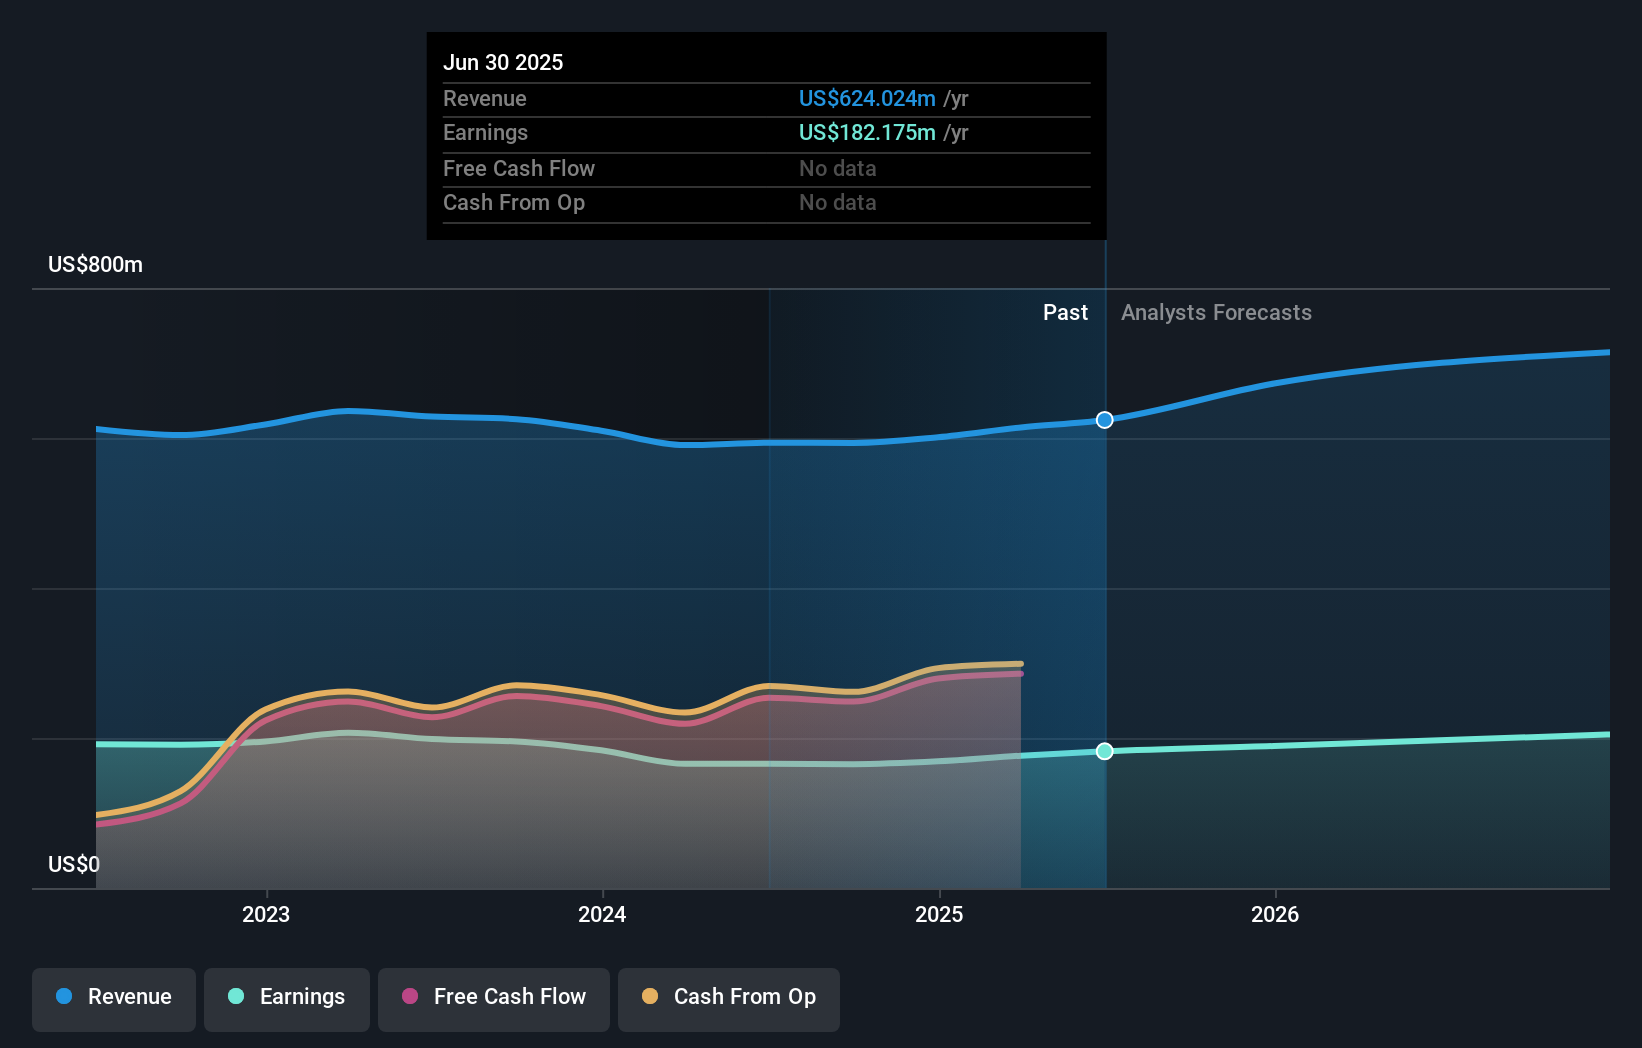Image resolution: width=1642 pixels, height=1048 pixels.
Task: Click the US$624.024m revenue value
Action: point(867,99)
